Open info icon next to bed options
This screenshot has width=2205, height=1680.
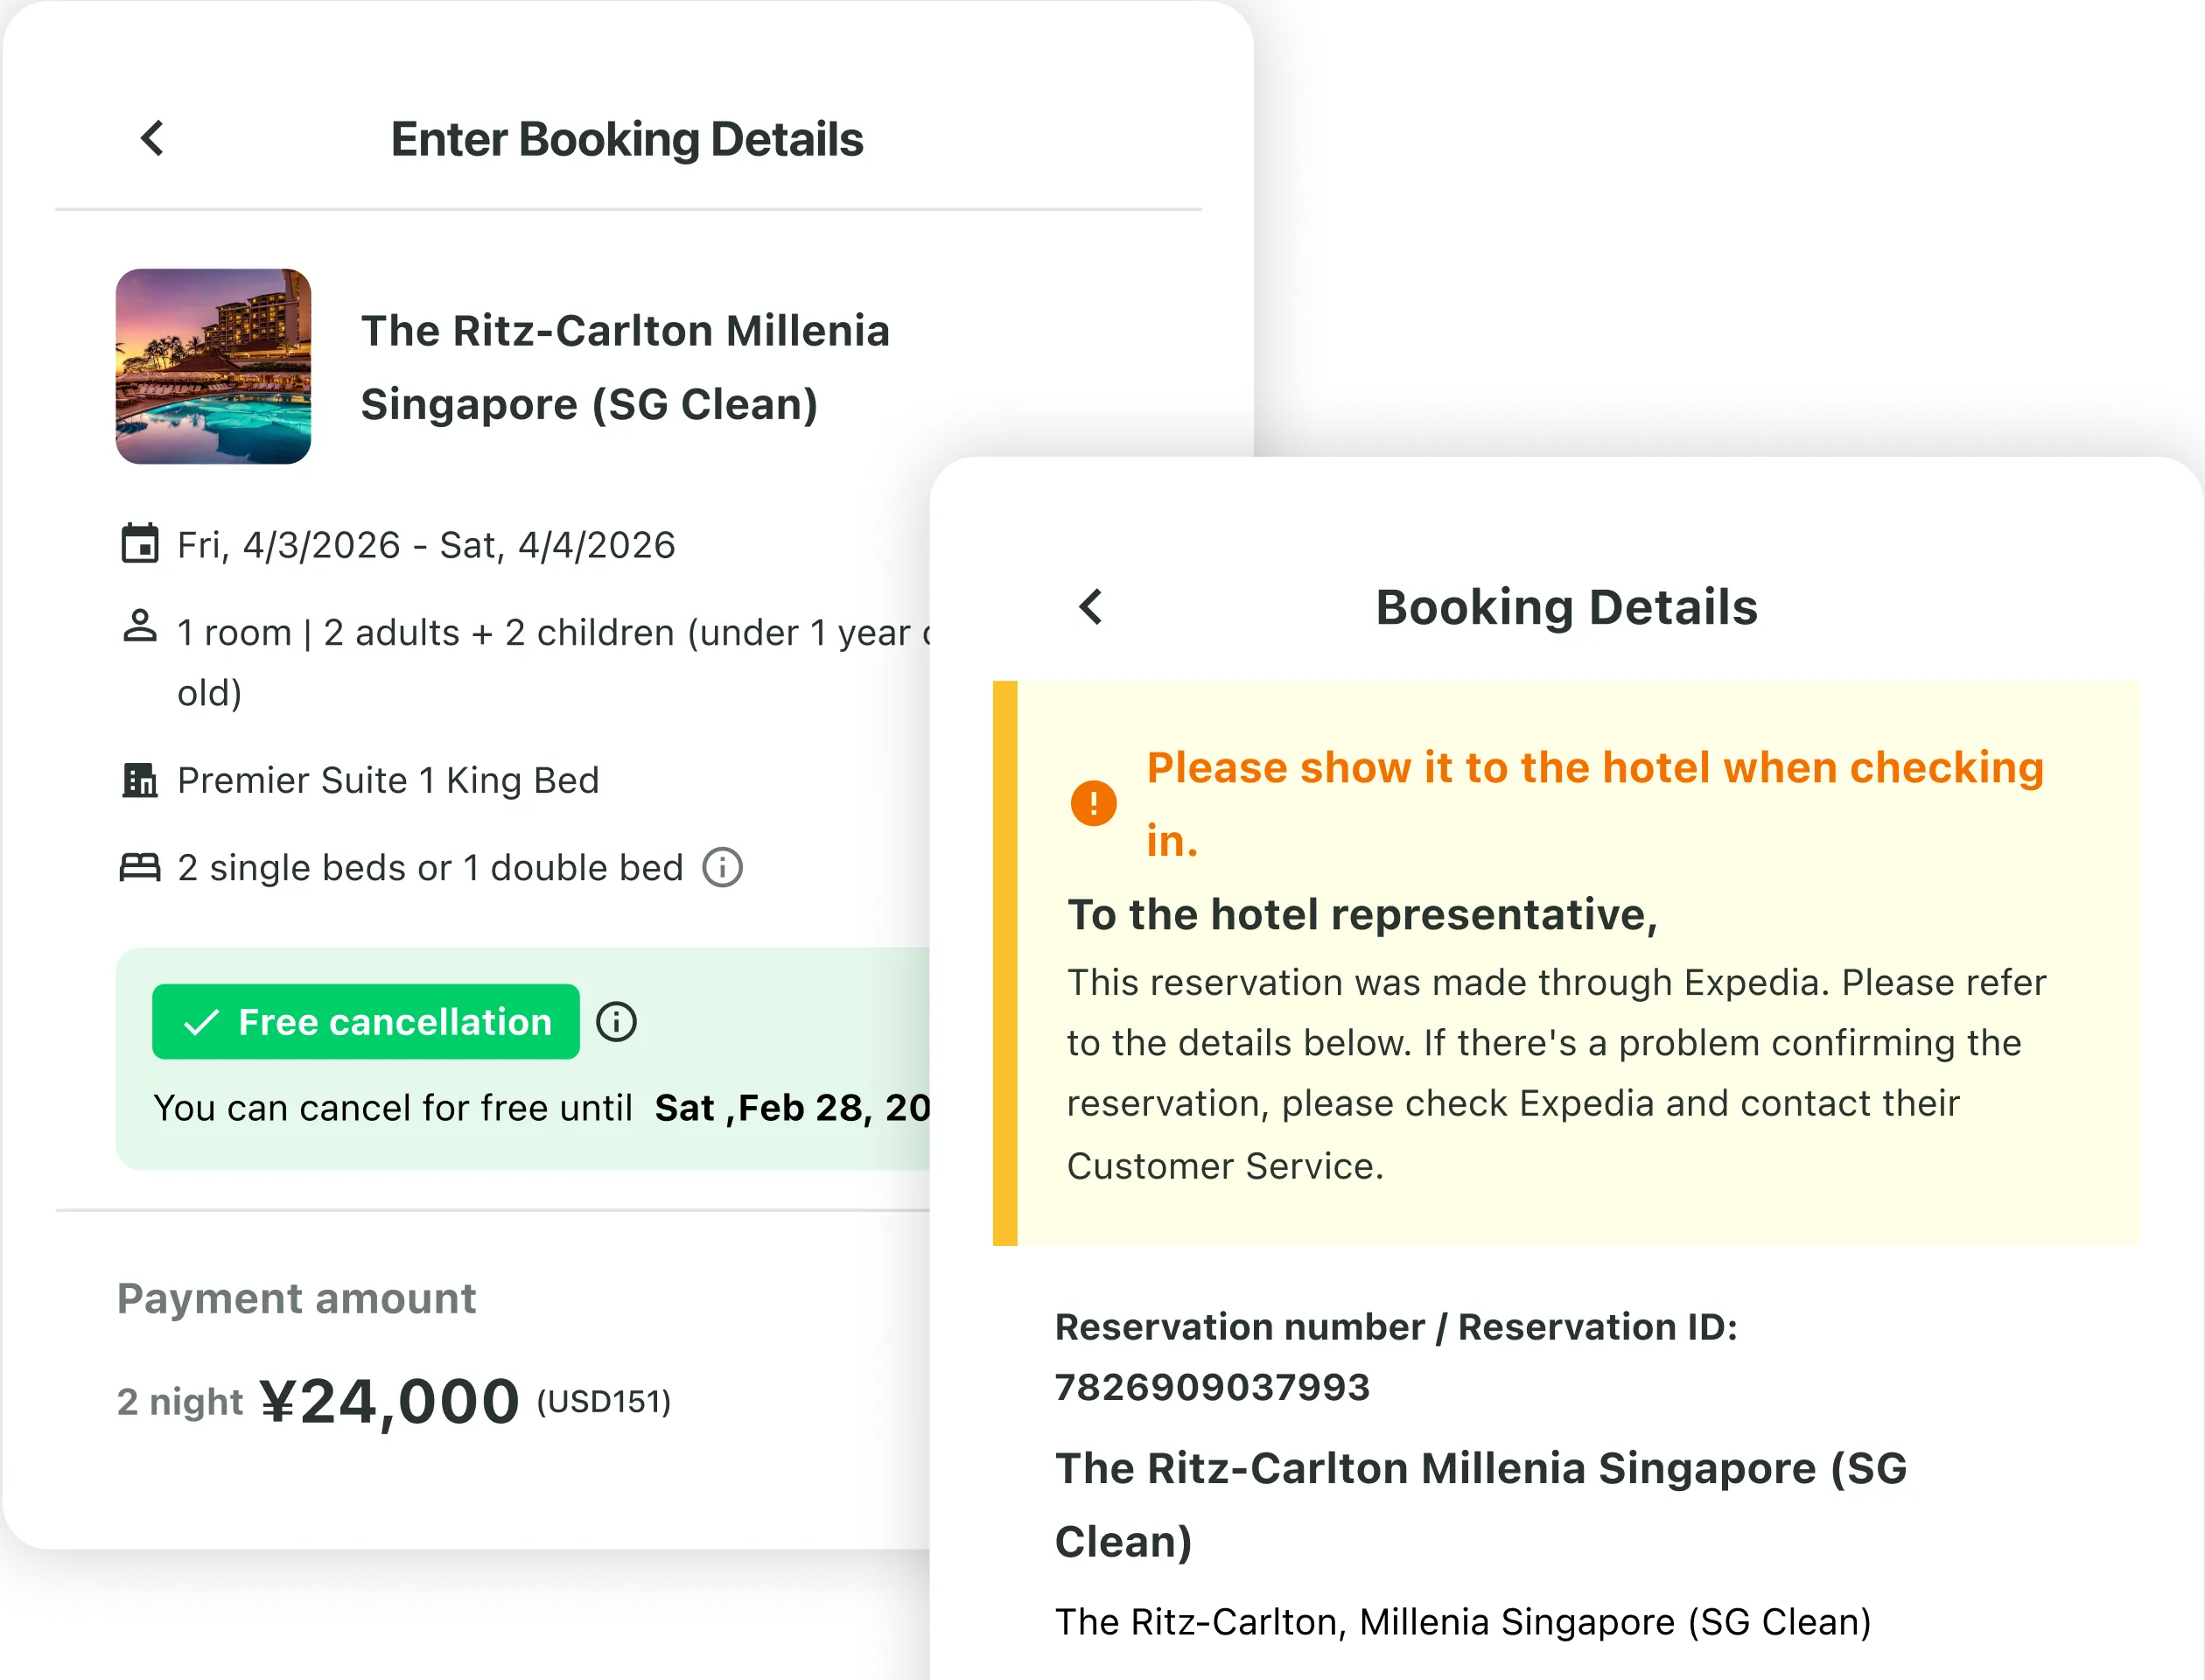point(722,867)
